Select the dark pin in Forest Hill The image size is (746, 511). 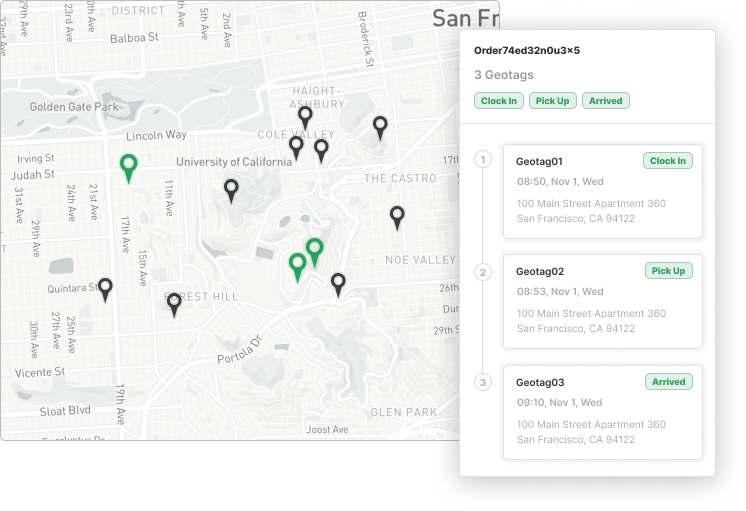coord(174,303)
